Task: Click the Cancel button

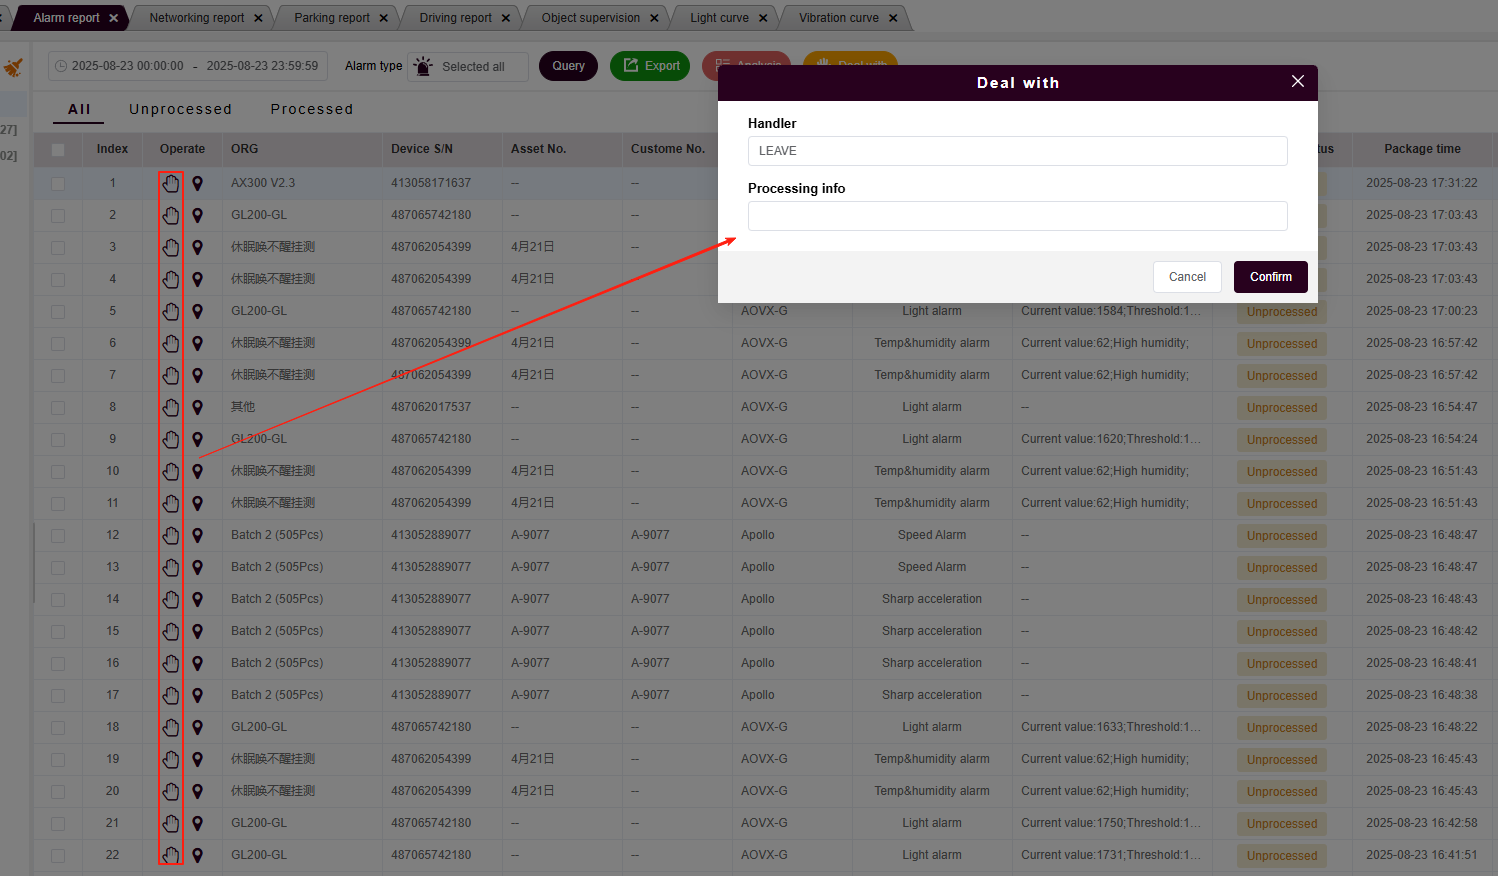Action: coord(1187,277)
